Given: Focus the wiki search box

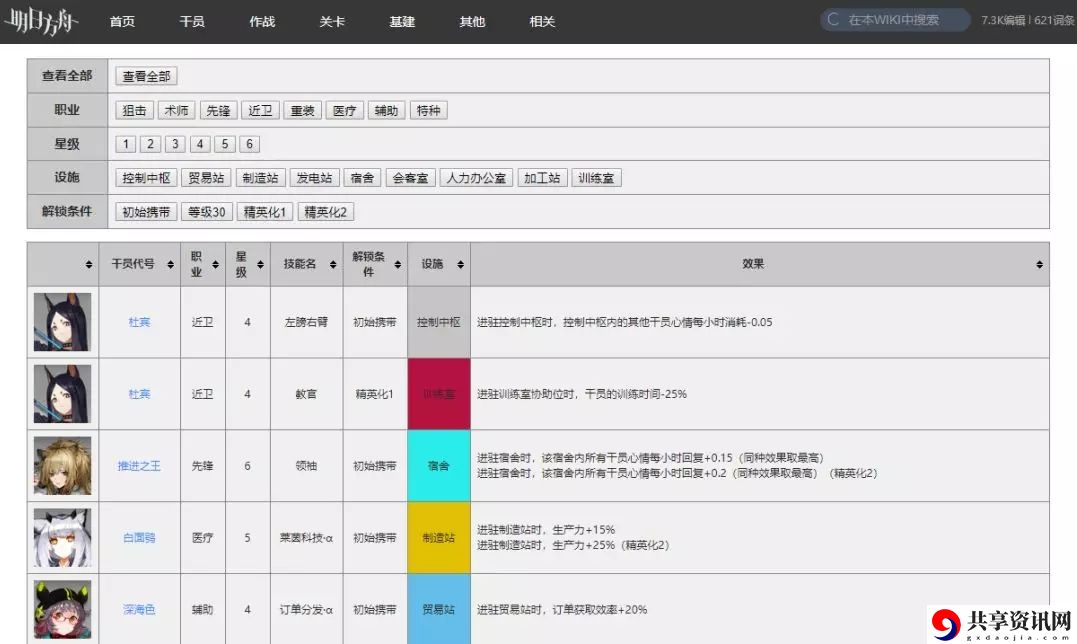Looking at the screenshot, I should (895, 20).
